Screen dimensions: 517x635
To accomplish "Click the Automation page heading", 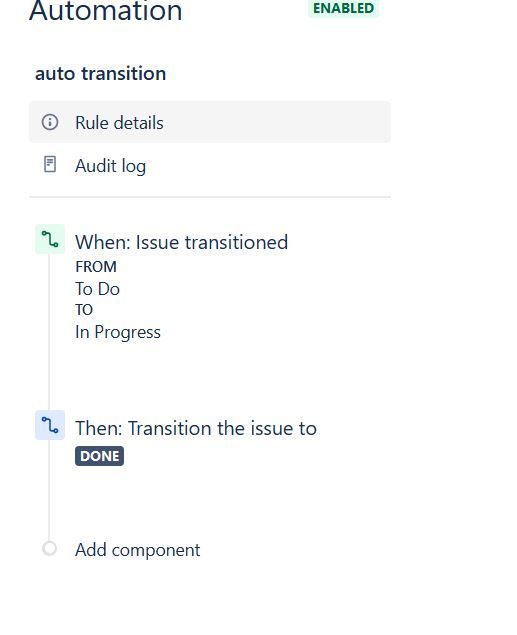I will 106,11.
